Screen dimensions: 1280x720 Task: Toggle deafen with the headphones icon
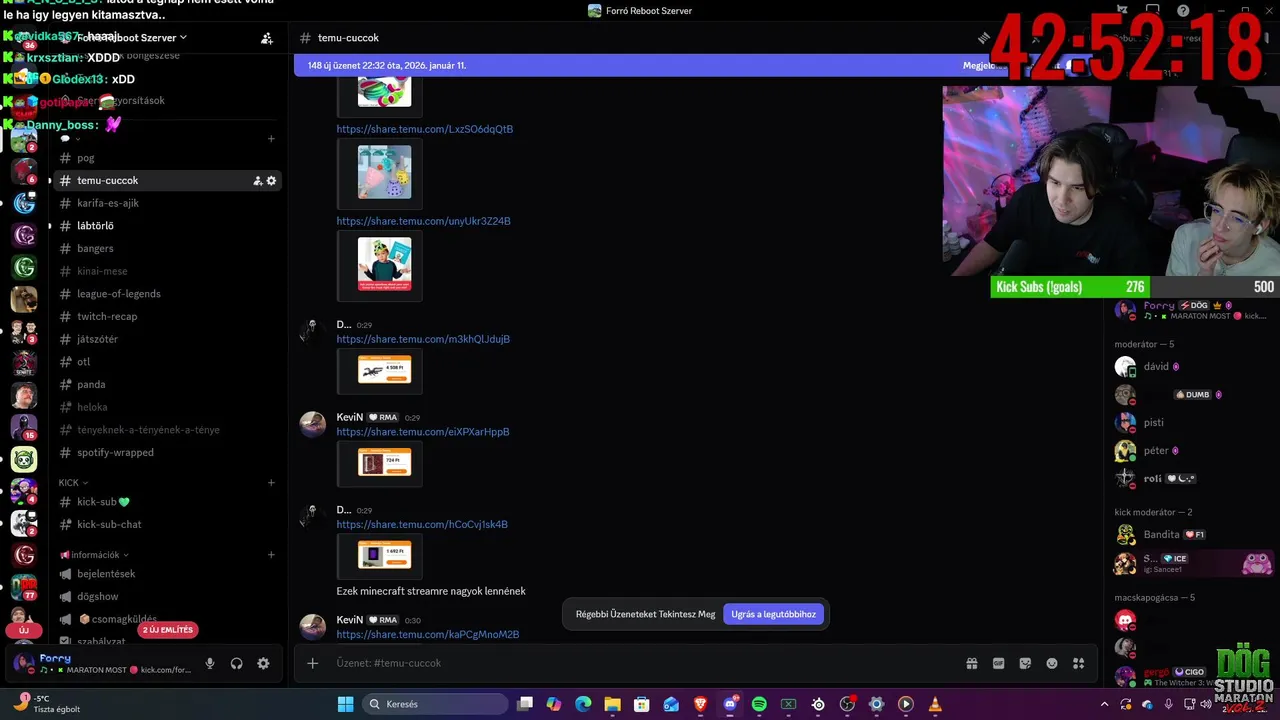(x=237, y=663)
